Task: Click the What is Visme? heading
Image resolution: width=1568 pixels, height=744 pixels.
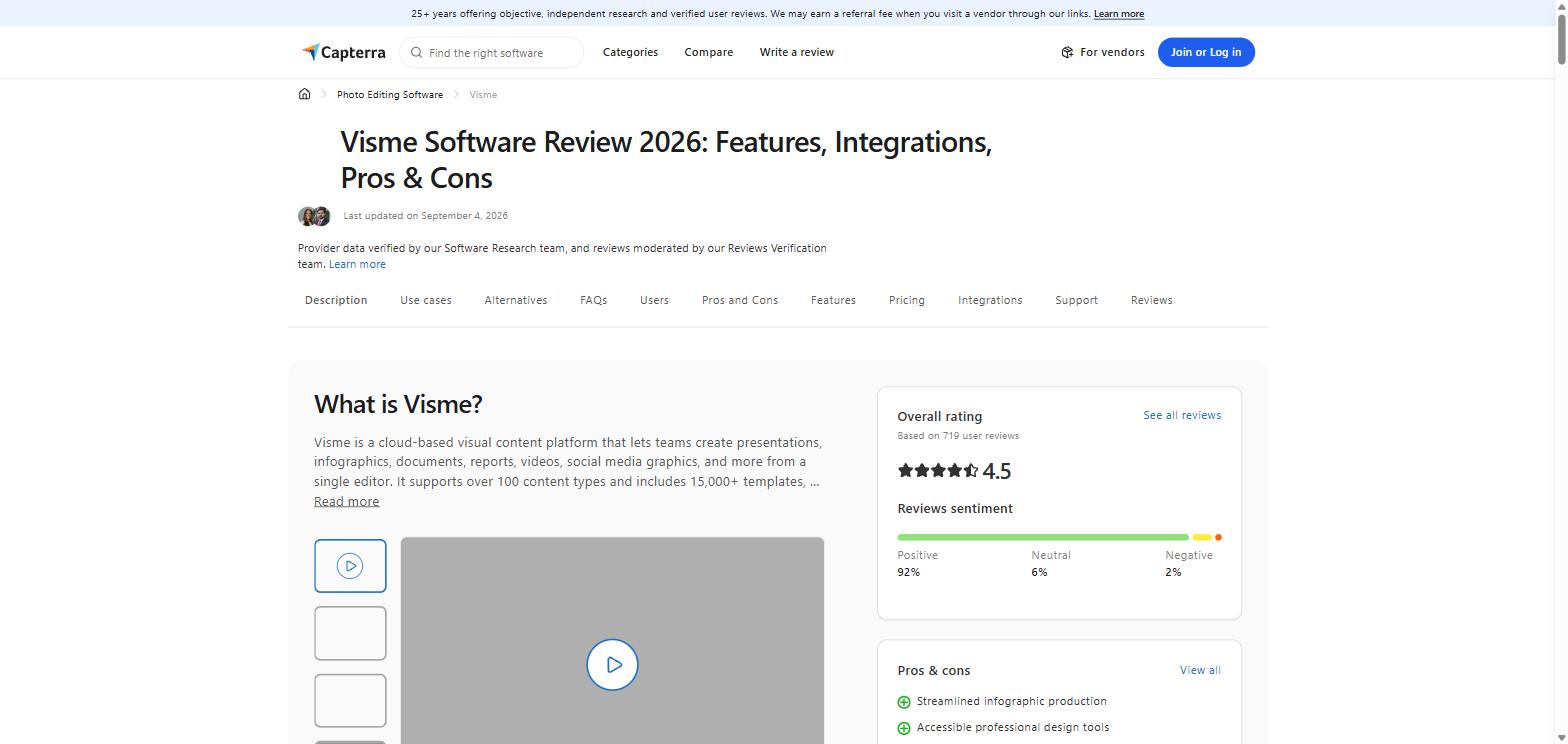Action: pos(398,404)
